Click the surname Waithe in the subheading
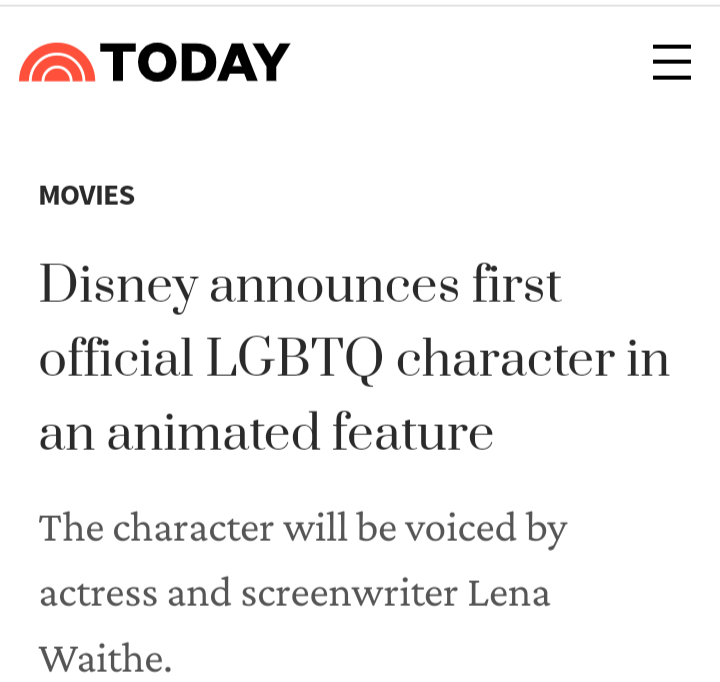Viewport: 720px width, 682px height. click(105, 657)
